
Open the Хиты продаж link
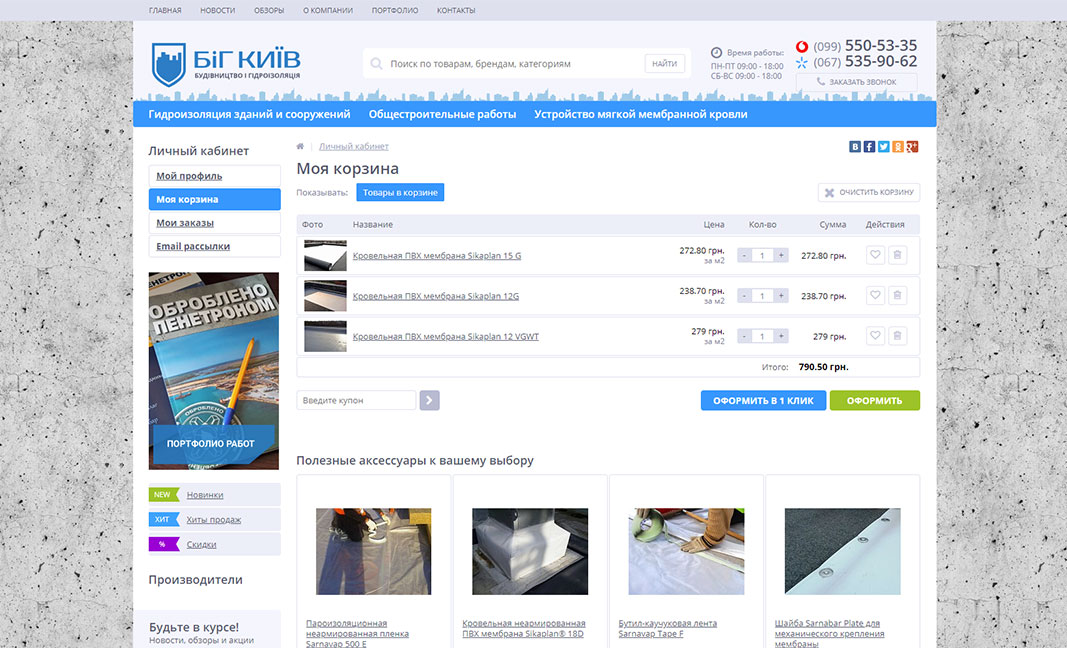click(x=214, y=519)
